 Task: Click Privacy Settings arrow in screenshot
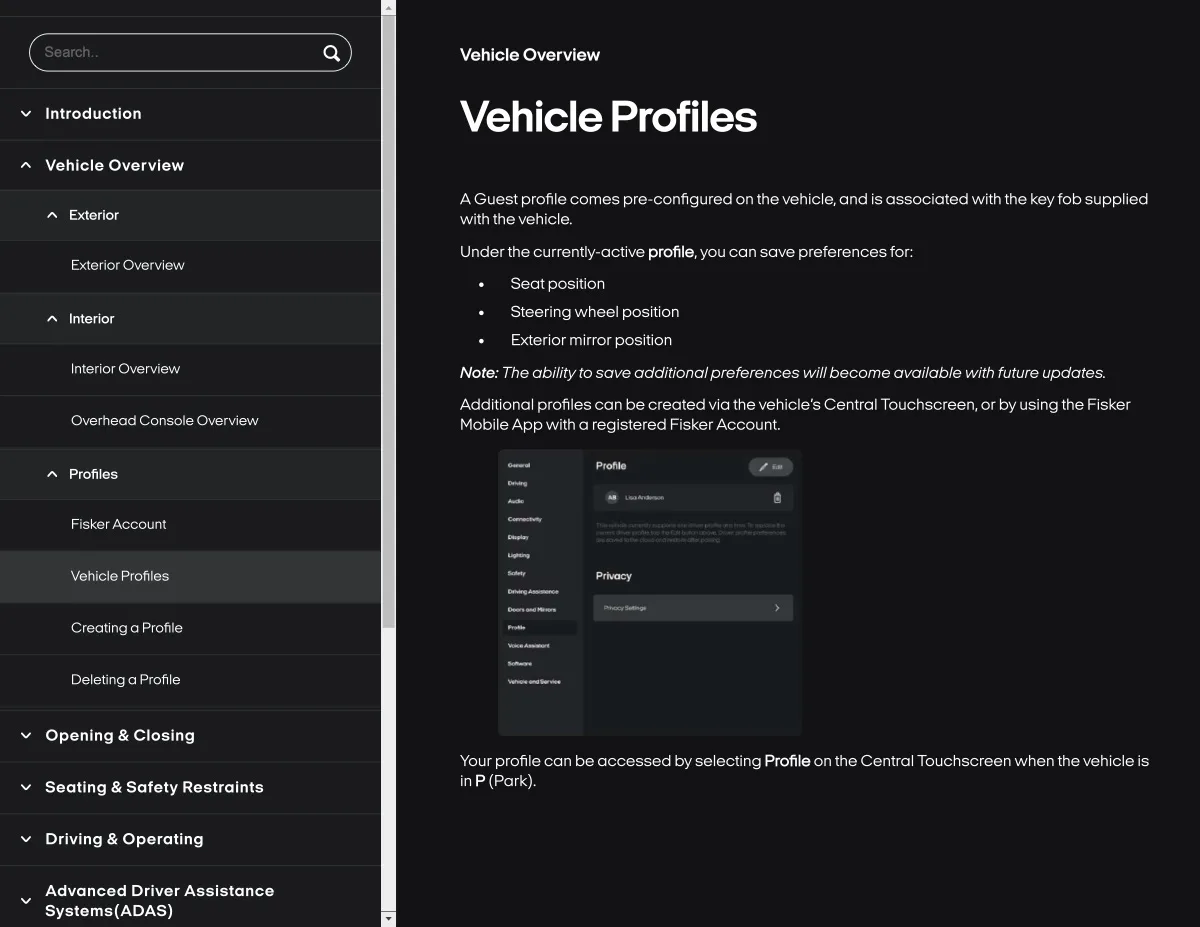[x=777, y=608]
